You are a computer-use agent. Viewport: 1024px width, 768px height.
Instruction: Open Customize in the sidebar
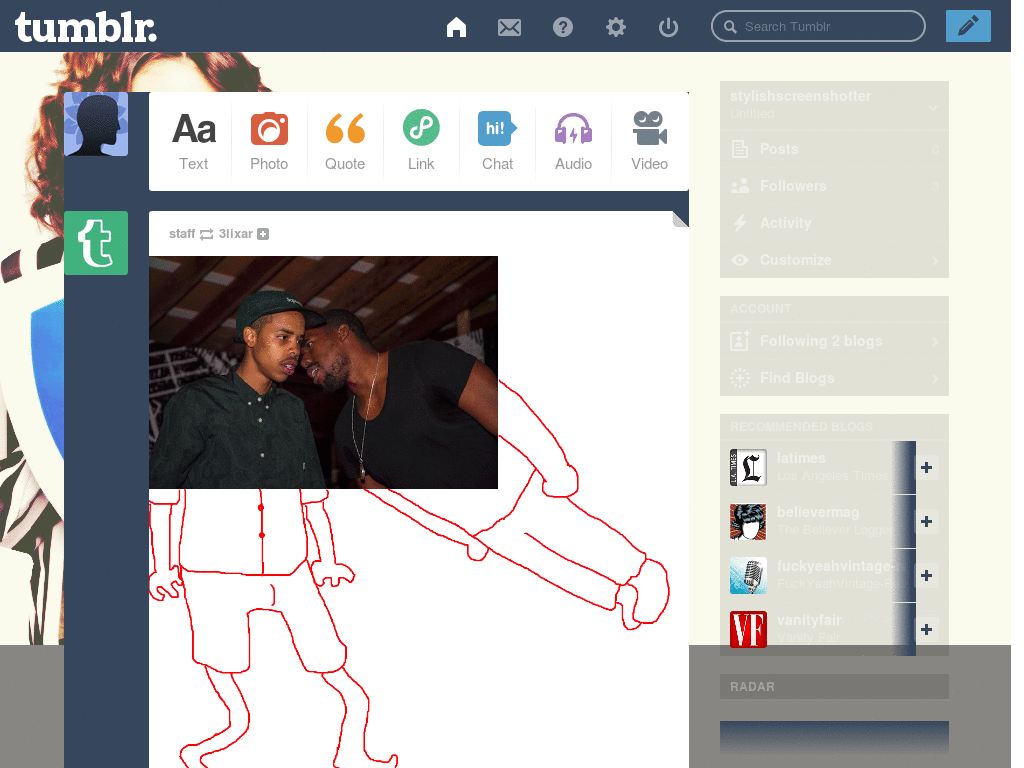click(x=834, y=260)
